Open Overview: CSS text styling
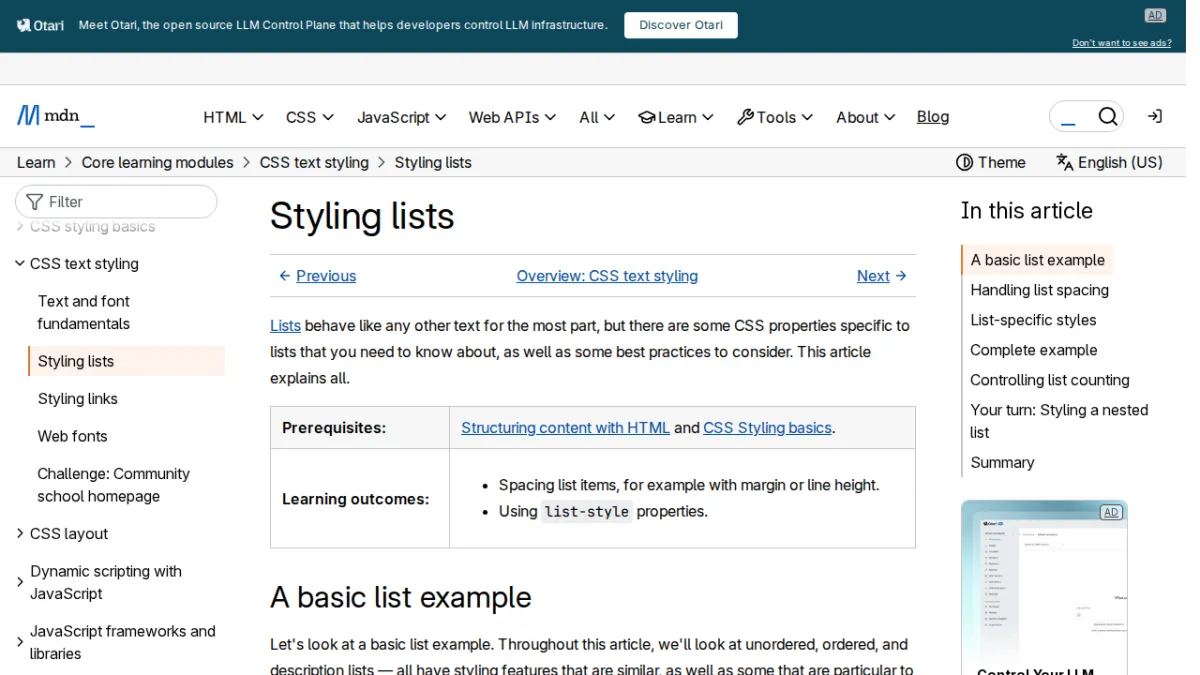Image resolution: width=1200 pixels, height=675 pixels. click(607, 276)
